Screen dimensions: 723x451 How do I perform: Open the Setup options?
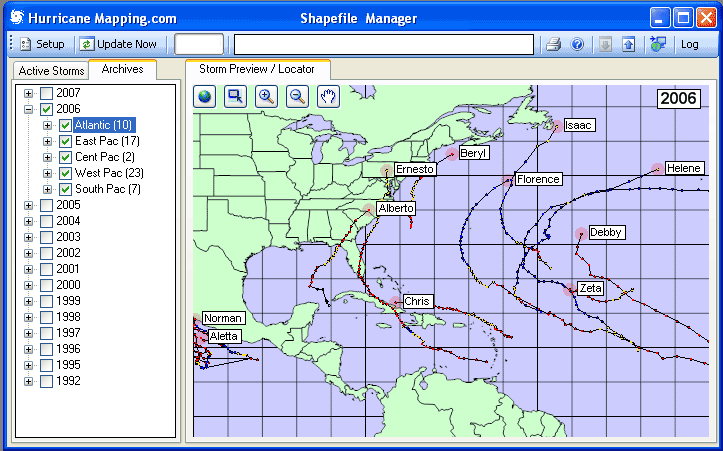[42, 44]
